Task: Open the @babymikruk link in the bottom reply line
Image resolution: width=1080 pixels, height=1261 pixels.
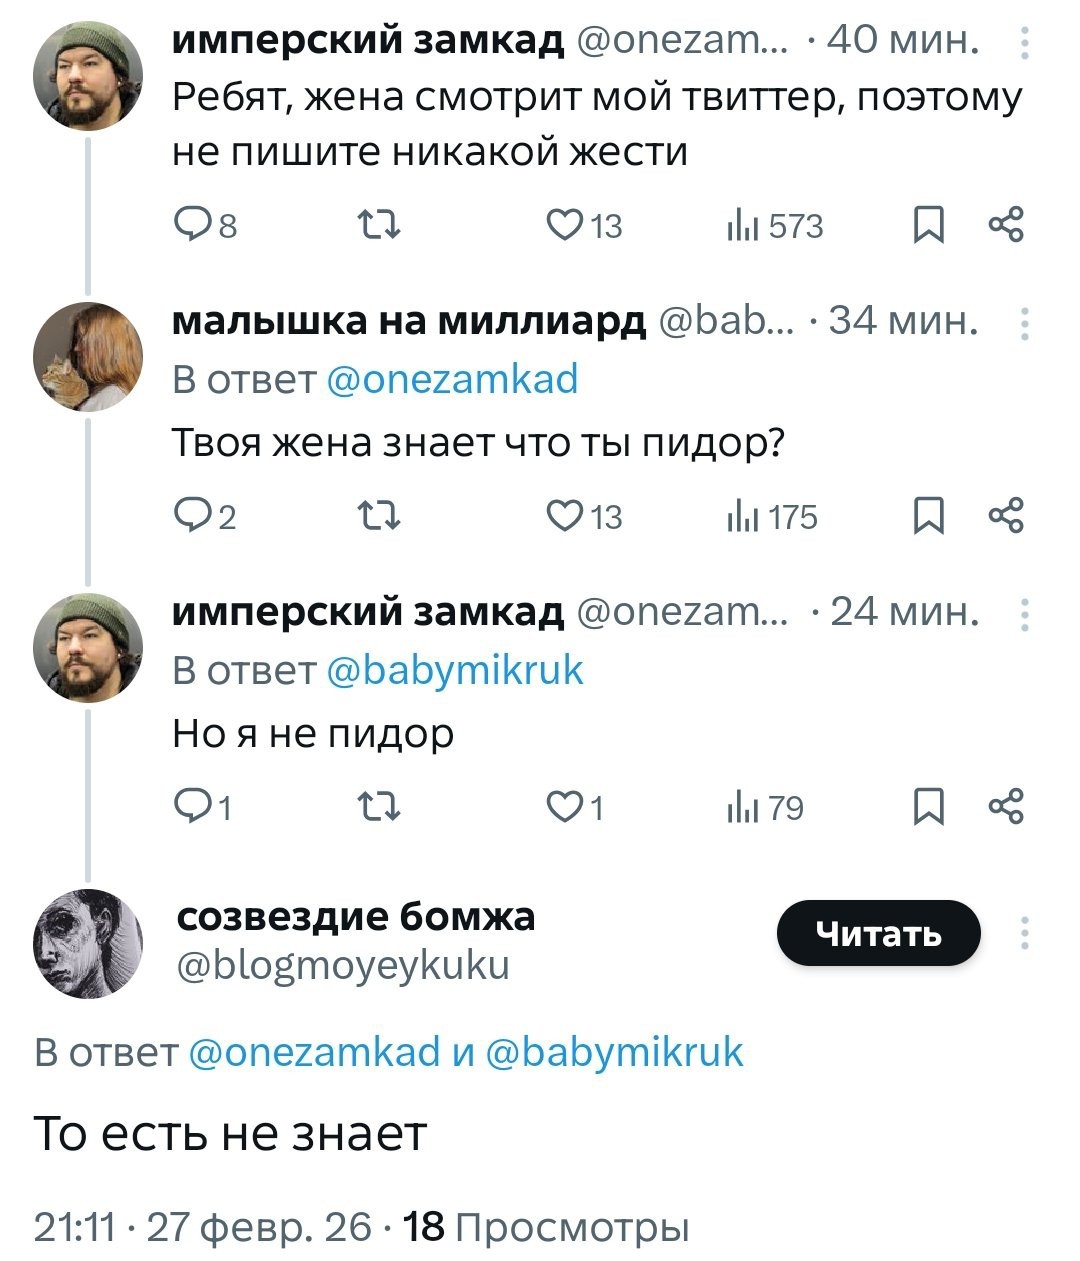Action: pyautogui.click(x=614, y=1052)
